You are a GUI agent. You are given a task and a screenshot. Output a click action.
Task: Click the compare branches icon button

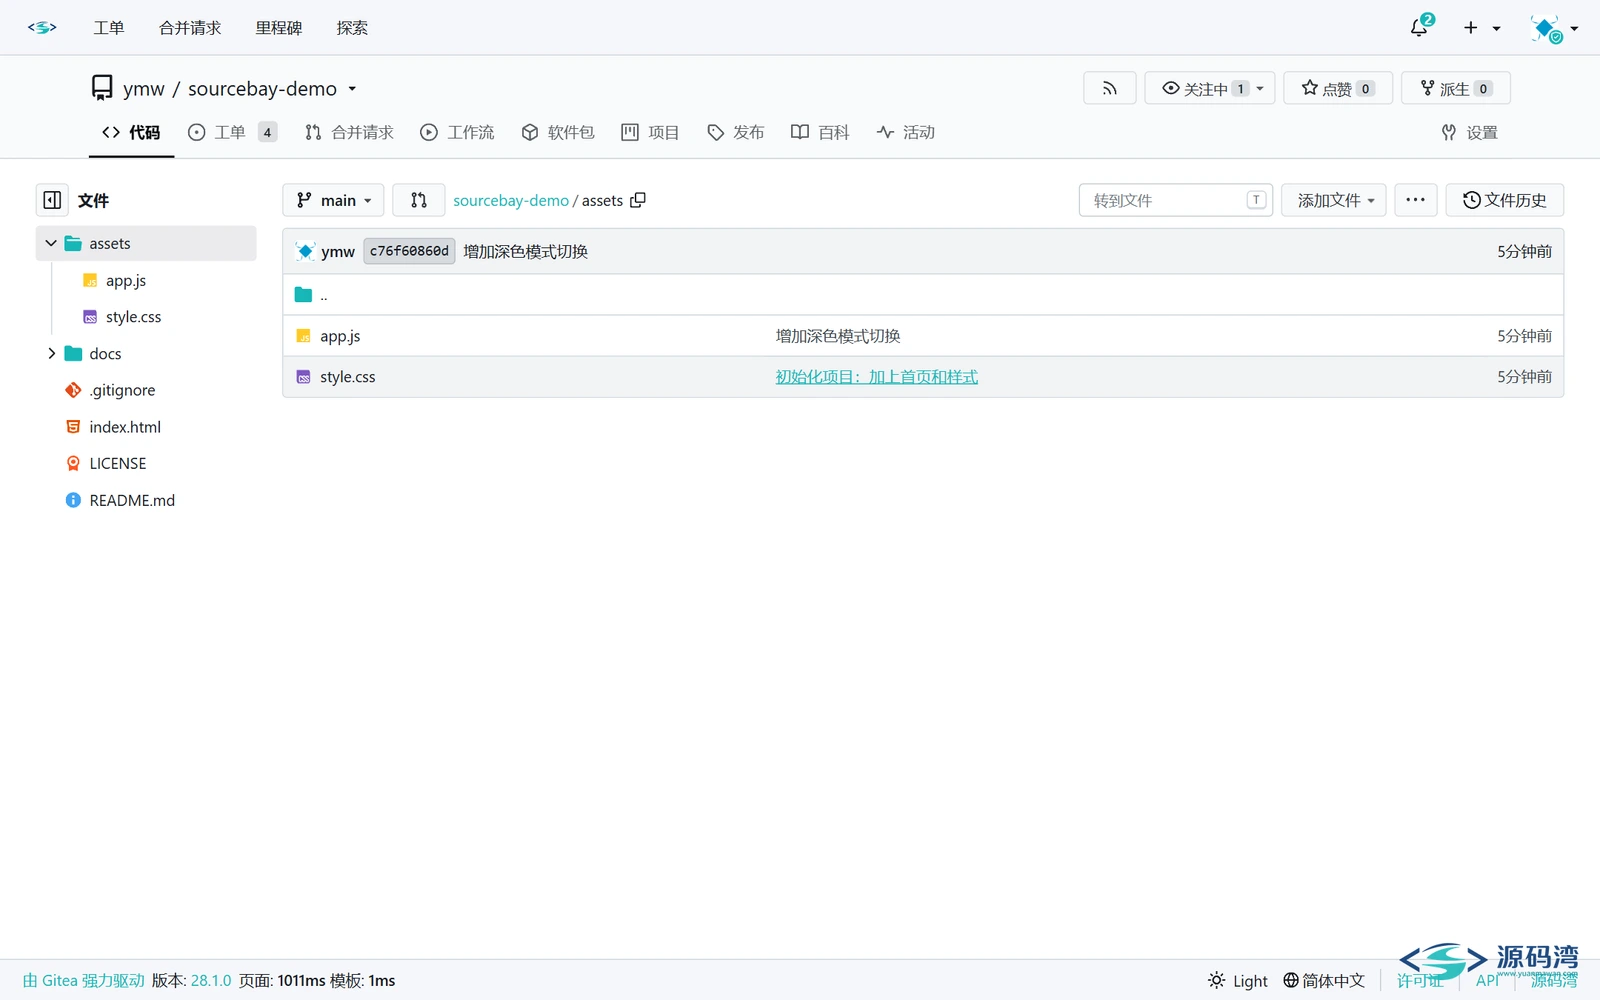(419, 200)
